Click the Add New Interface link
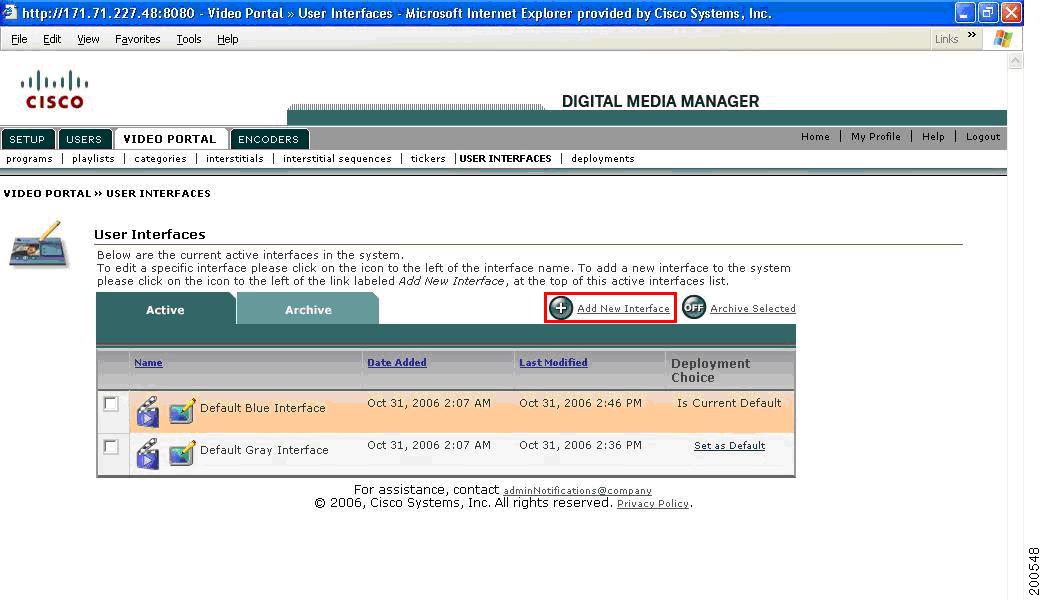This screenshot has height=600, width=1042. point(623,308)
